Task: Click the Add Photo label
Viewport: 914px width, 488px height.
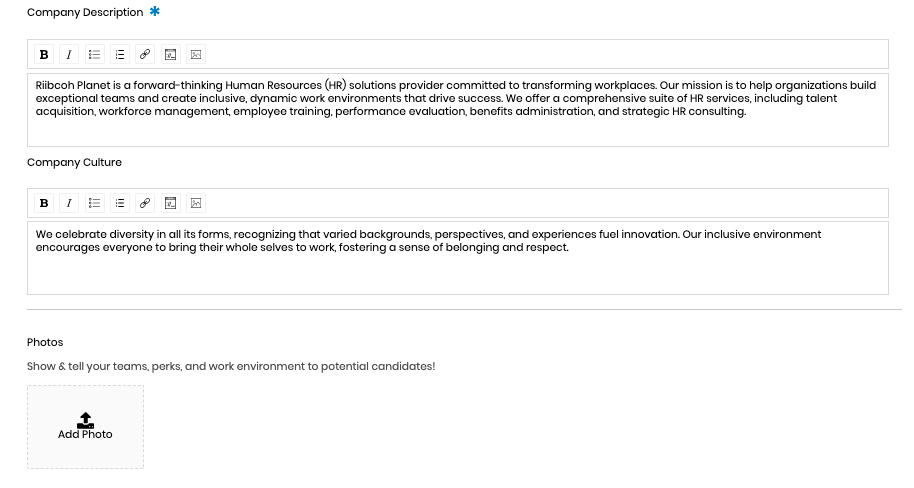Action: tap(85, 434)
